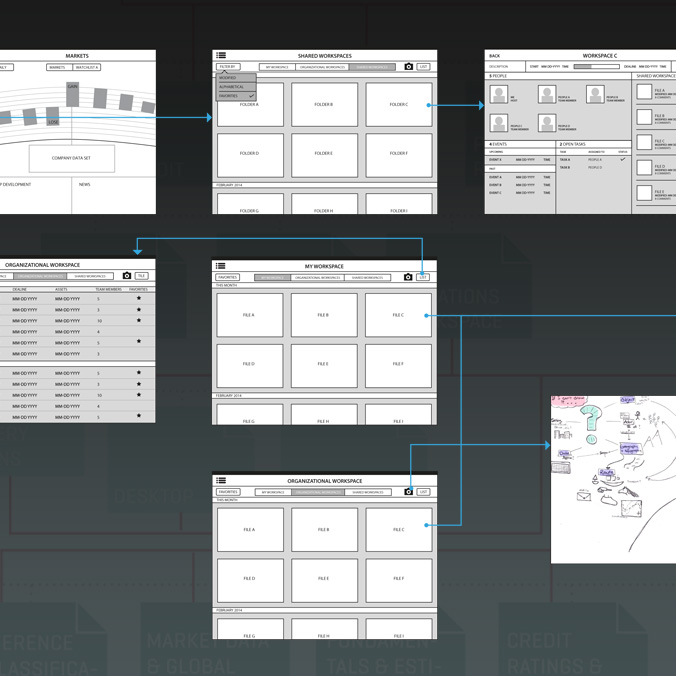Switch to Organizational Workspaces tab in Shared Workspaces
676x676 pixels.
click(x=322, y=67)
